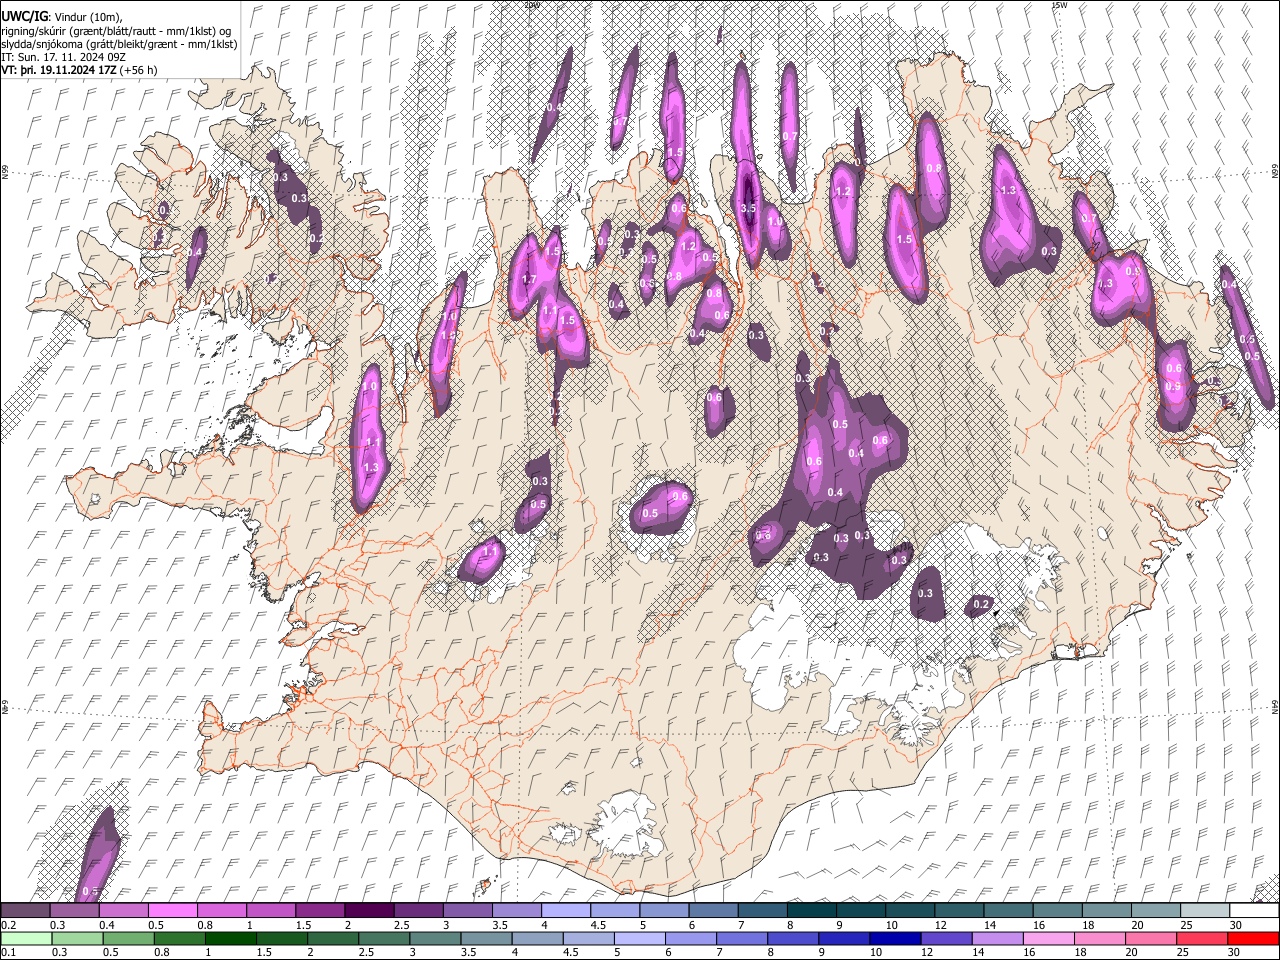Viewport: 1280px width, 960px height.
Task: Select the 0.2 swatch in upper legend row
Action: [x=25, y=910]
